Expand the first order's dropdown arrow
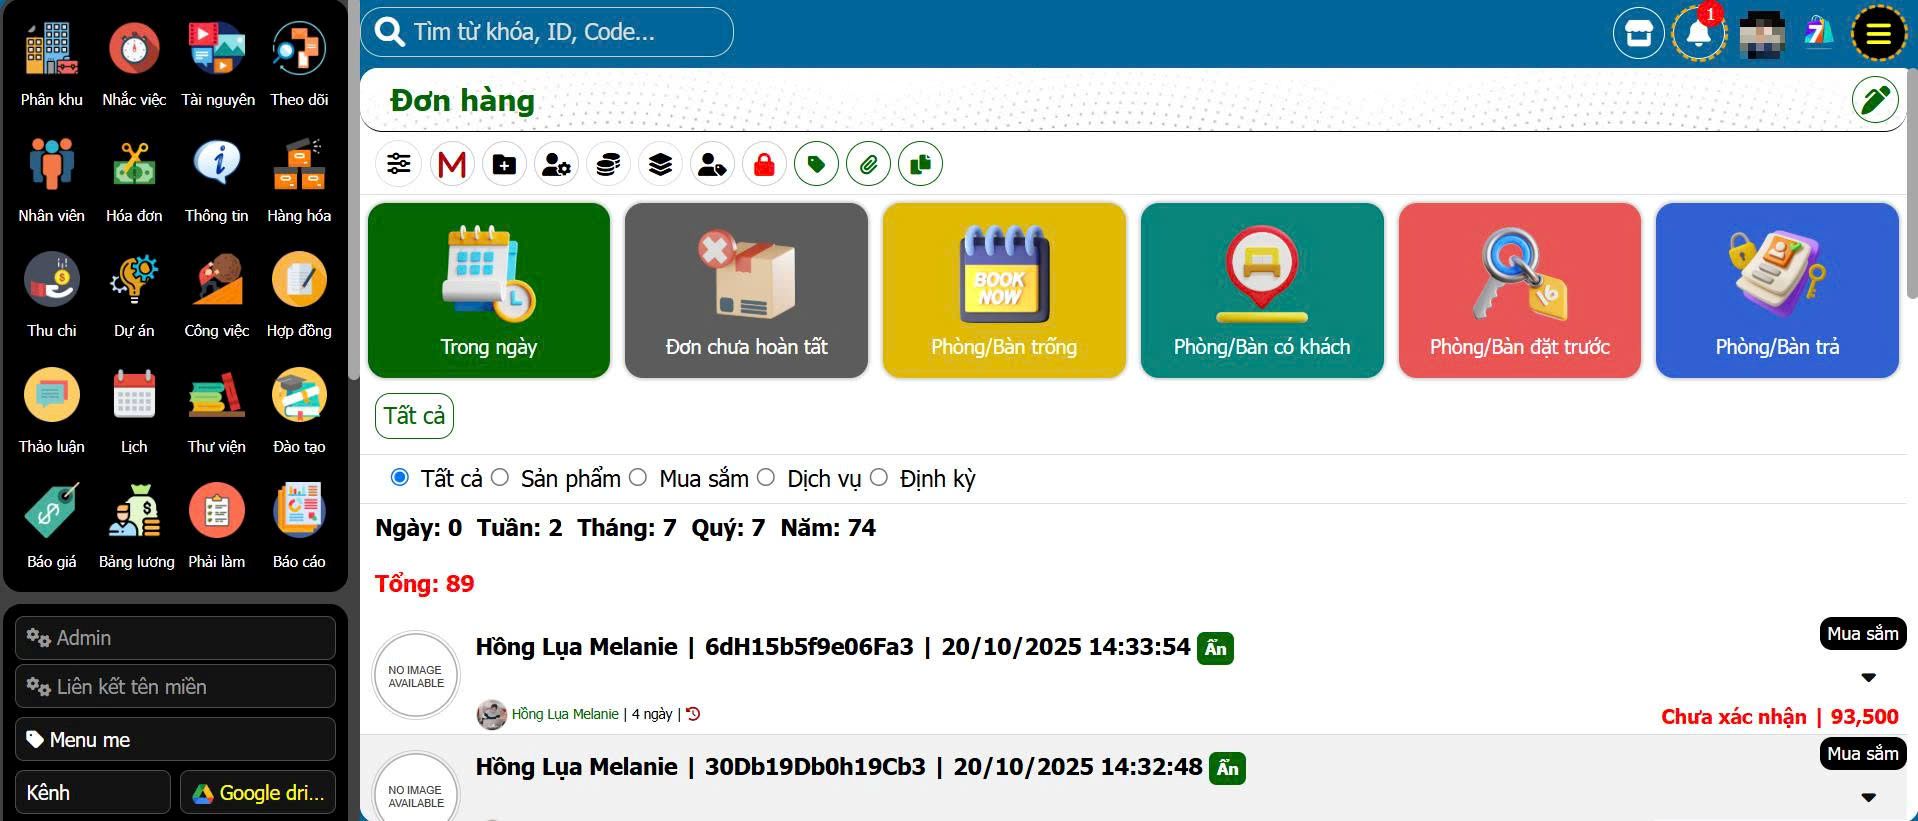Image resolution: width=1918 pixels, height=821 pixels. click(x=1868, y=678)
